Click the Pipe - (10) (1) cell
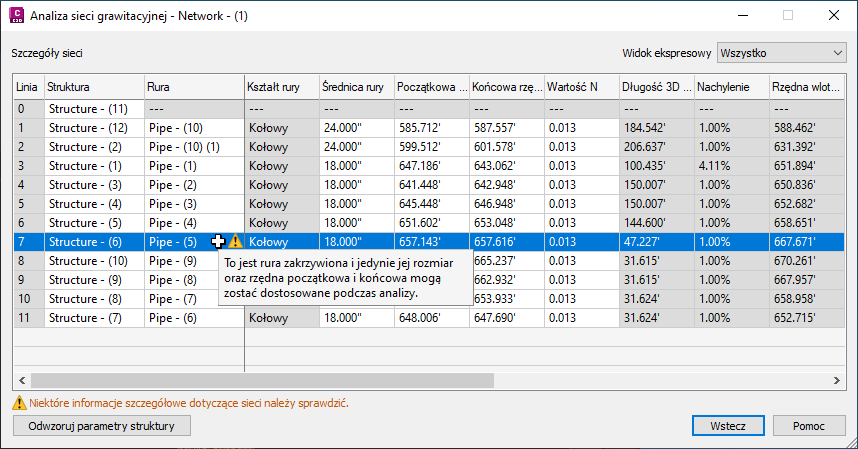The width and height of the screenshot is (858, 449). [x=194, y=147]
